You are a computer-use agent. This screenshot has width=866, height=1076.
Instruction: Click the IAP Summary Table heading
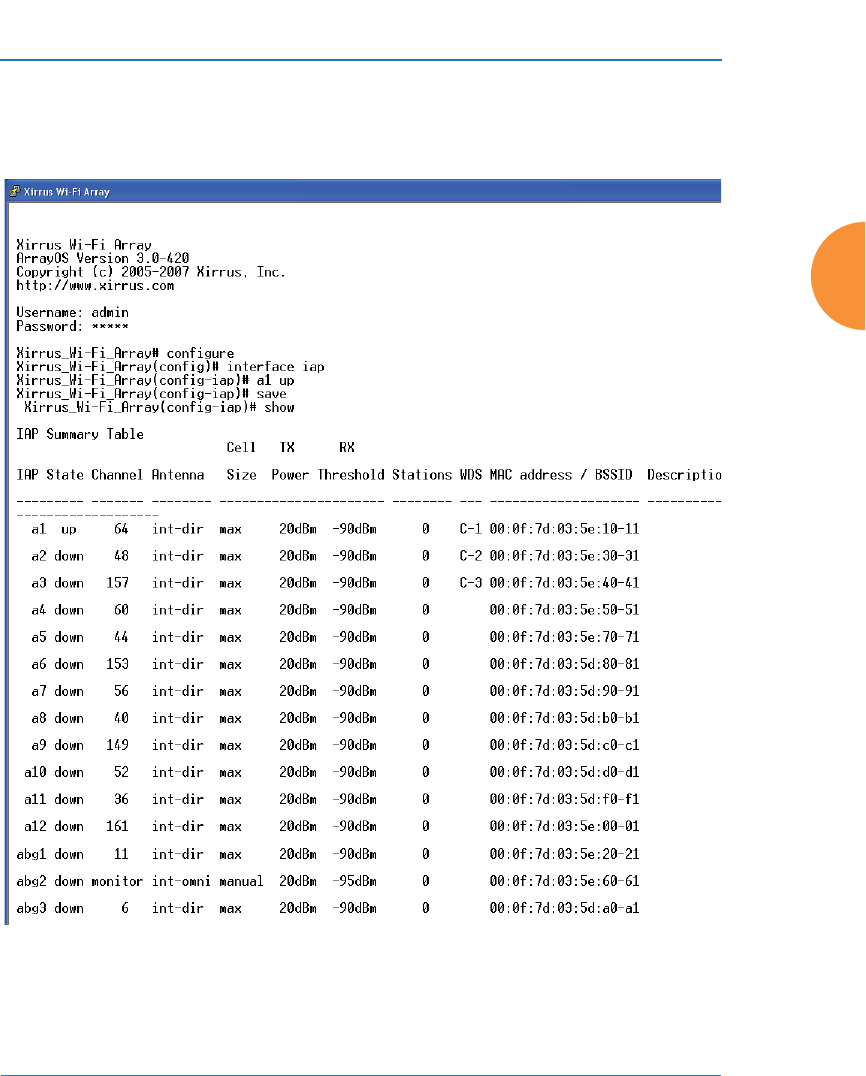[80, 434]
